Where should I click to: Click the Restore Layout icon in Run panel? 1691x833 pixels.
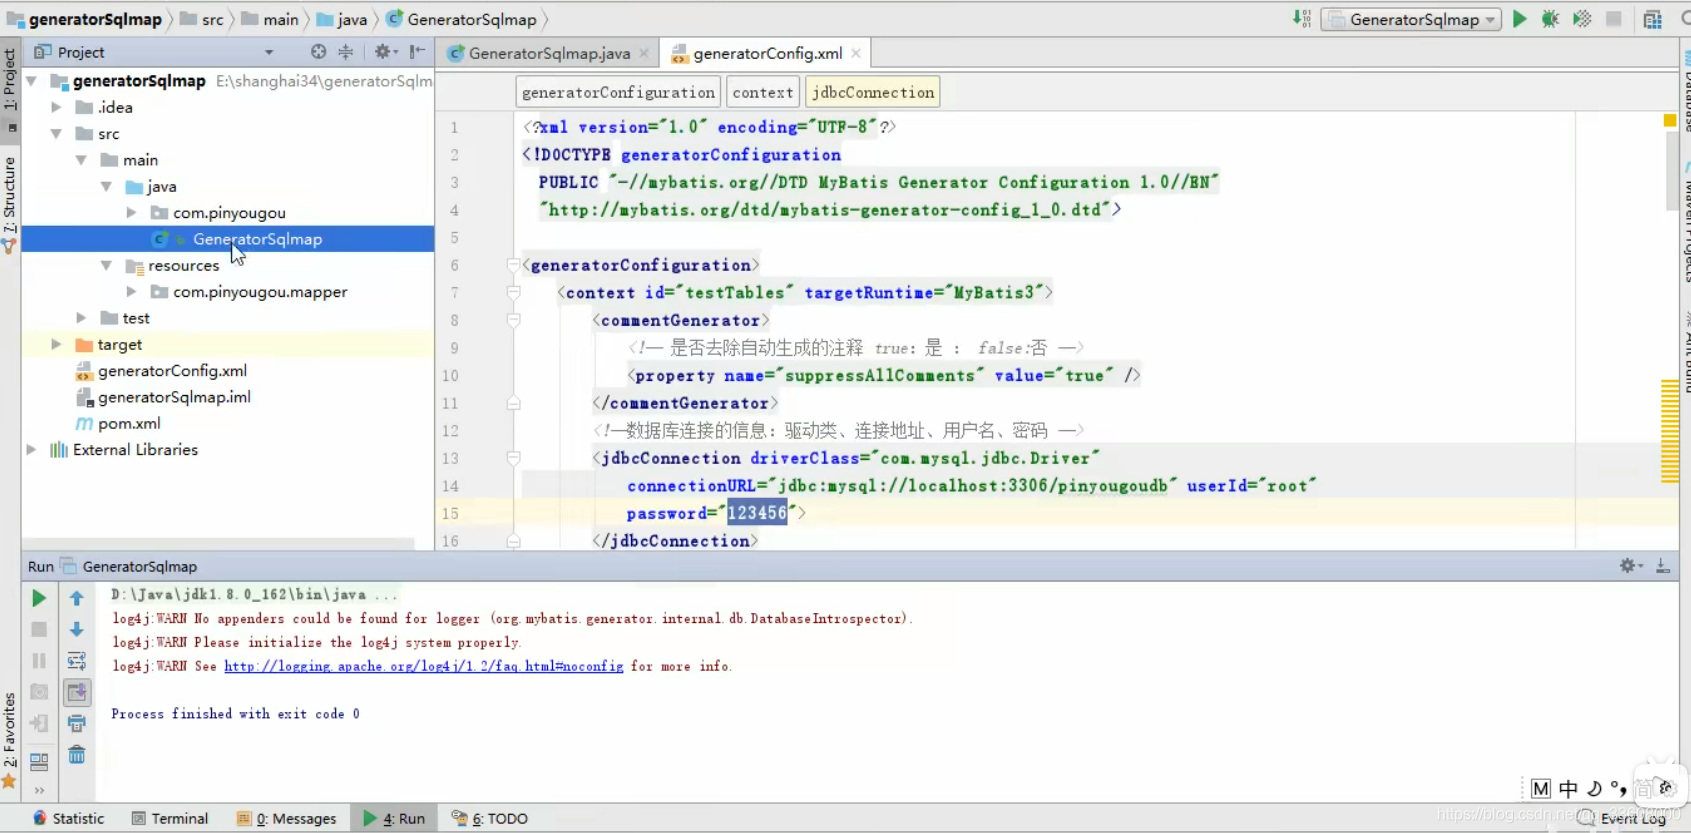point(39,762)
